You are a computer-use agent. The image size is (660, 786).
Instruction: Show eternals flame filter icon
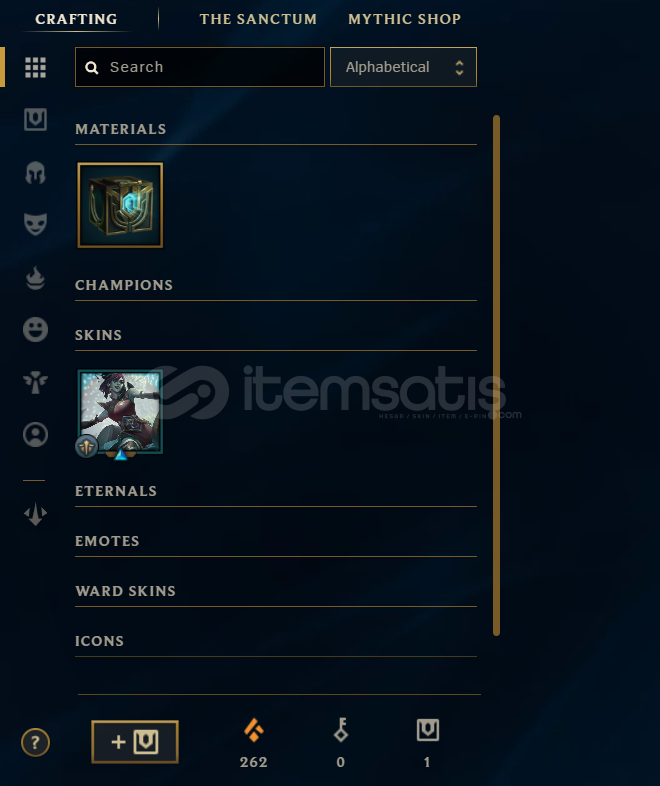[35, 278]
